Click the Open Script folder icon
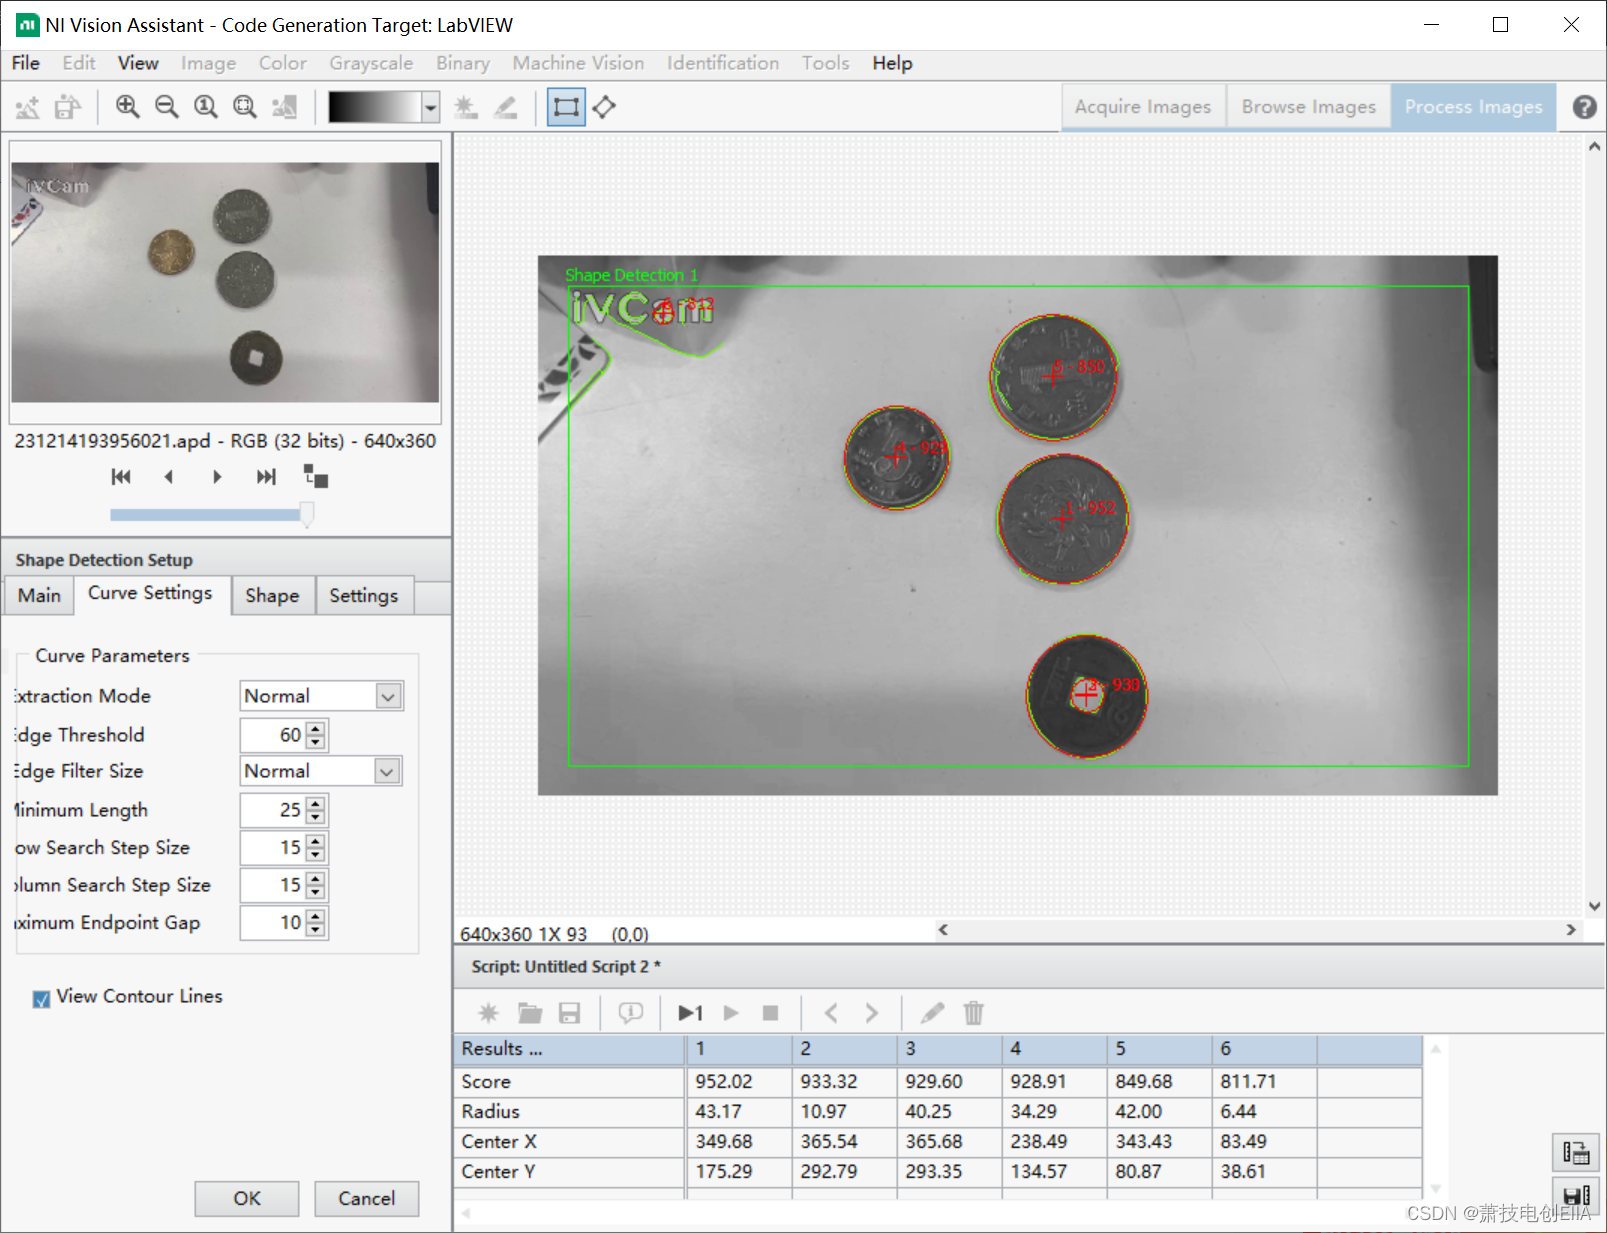The width and height of the screenshot is (1607, 1233). pos(530,1013)
